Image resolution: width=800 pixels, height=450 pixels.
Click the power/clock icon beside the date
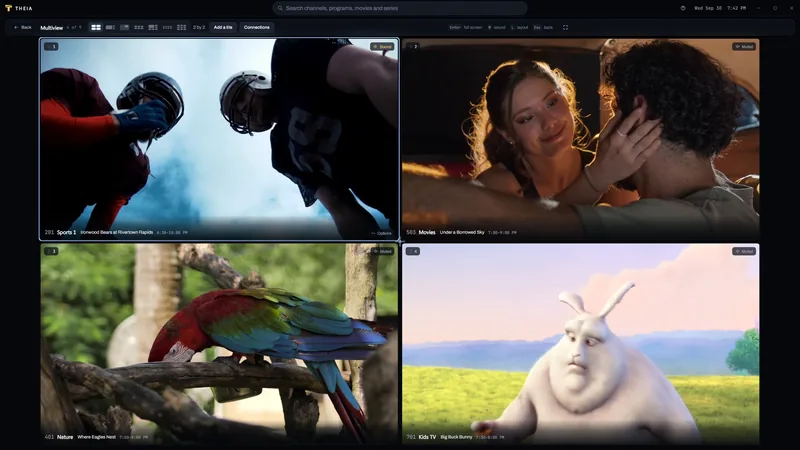(x=683, y=8)
